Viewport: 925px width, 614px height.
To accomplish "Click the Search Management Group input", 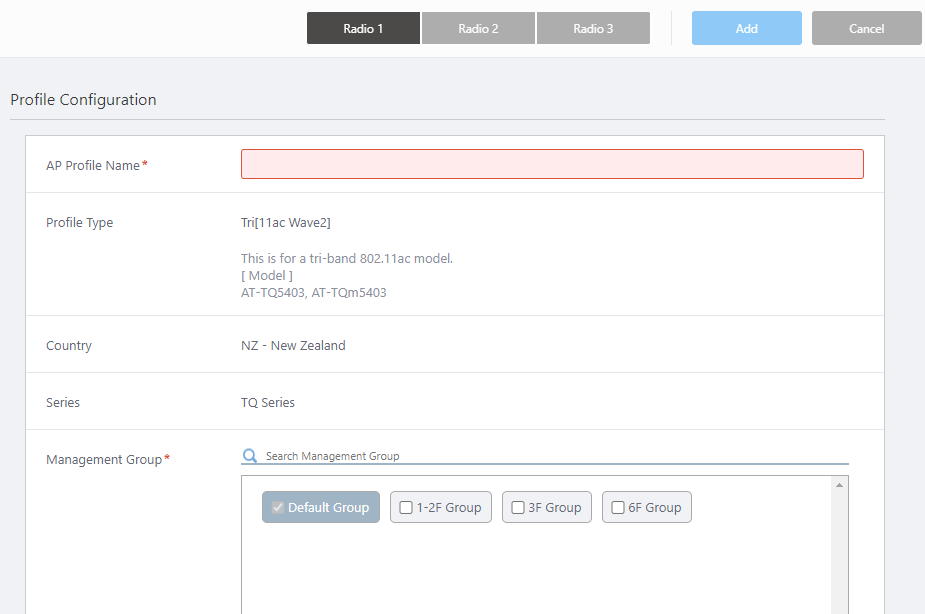I will [x=555, y=456].
